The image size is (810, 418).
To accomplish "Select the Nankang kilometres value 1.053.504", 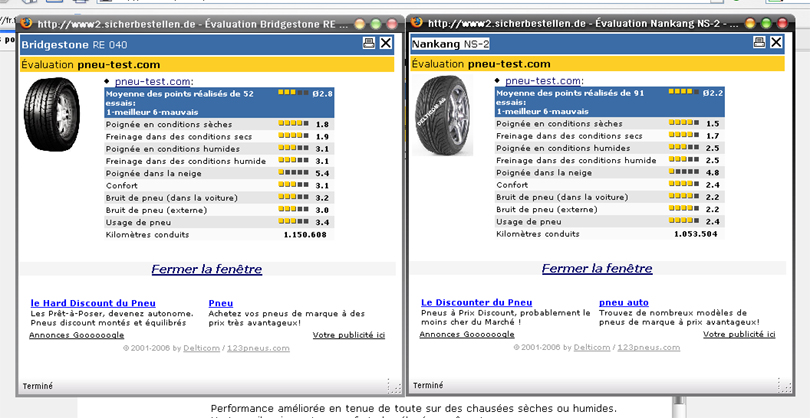I will [x=696, y=235].
